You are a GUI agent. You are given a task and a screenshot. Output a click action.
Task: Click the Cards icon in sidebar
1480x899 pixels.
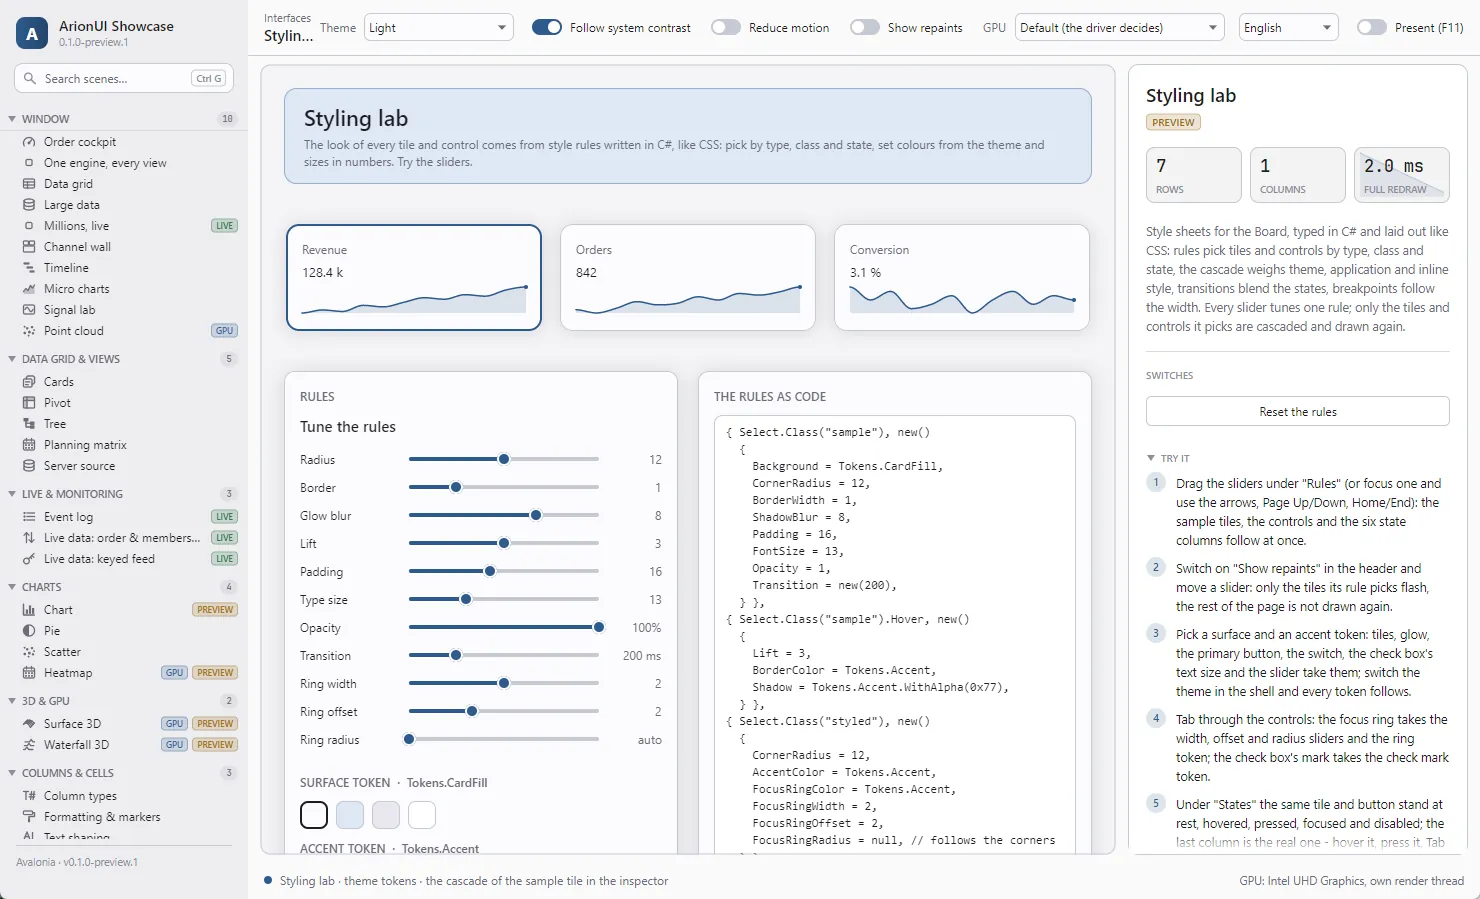pos(29,382)
